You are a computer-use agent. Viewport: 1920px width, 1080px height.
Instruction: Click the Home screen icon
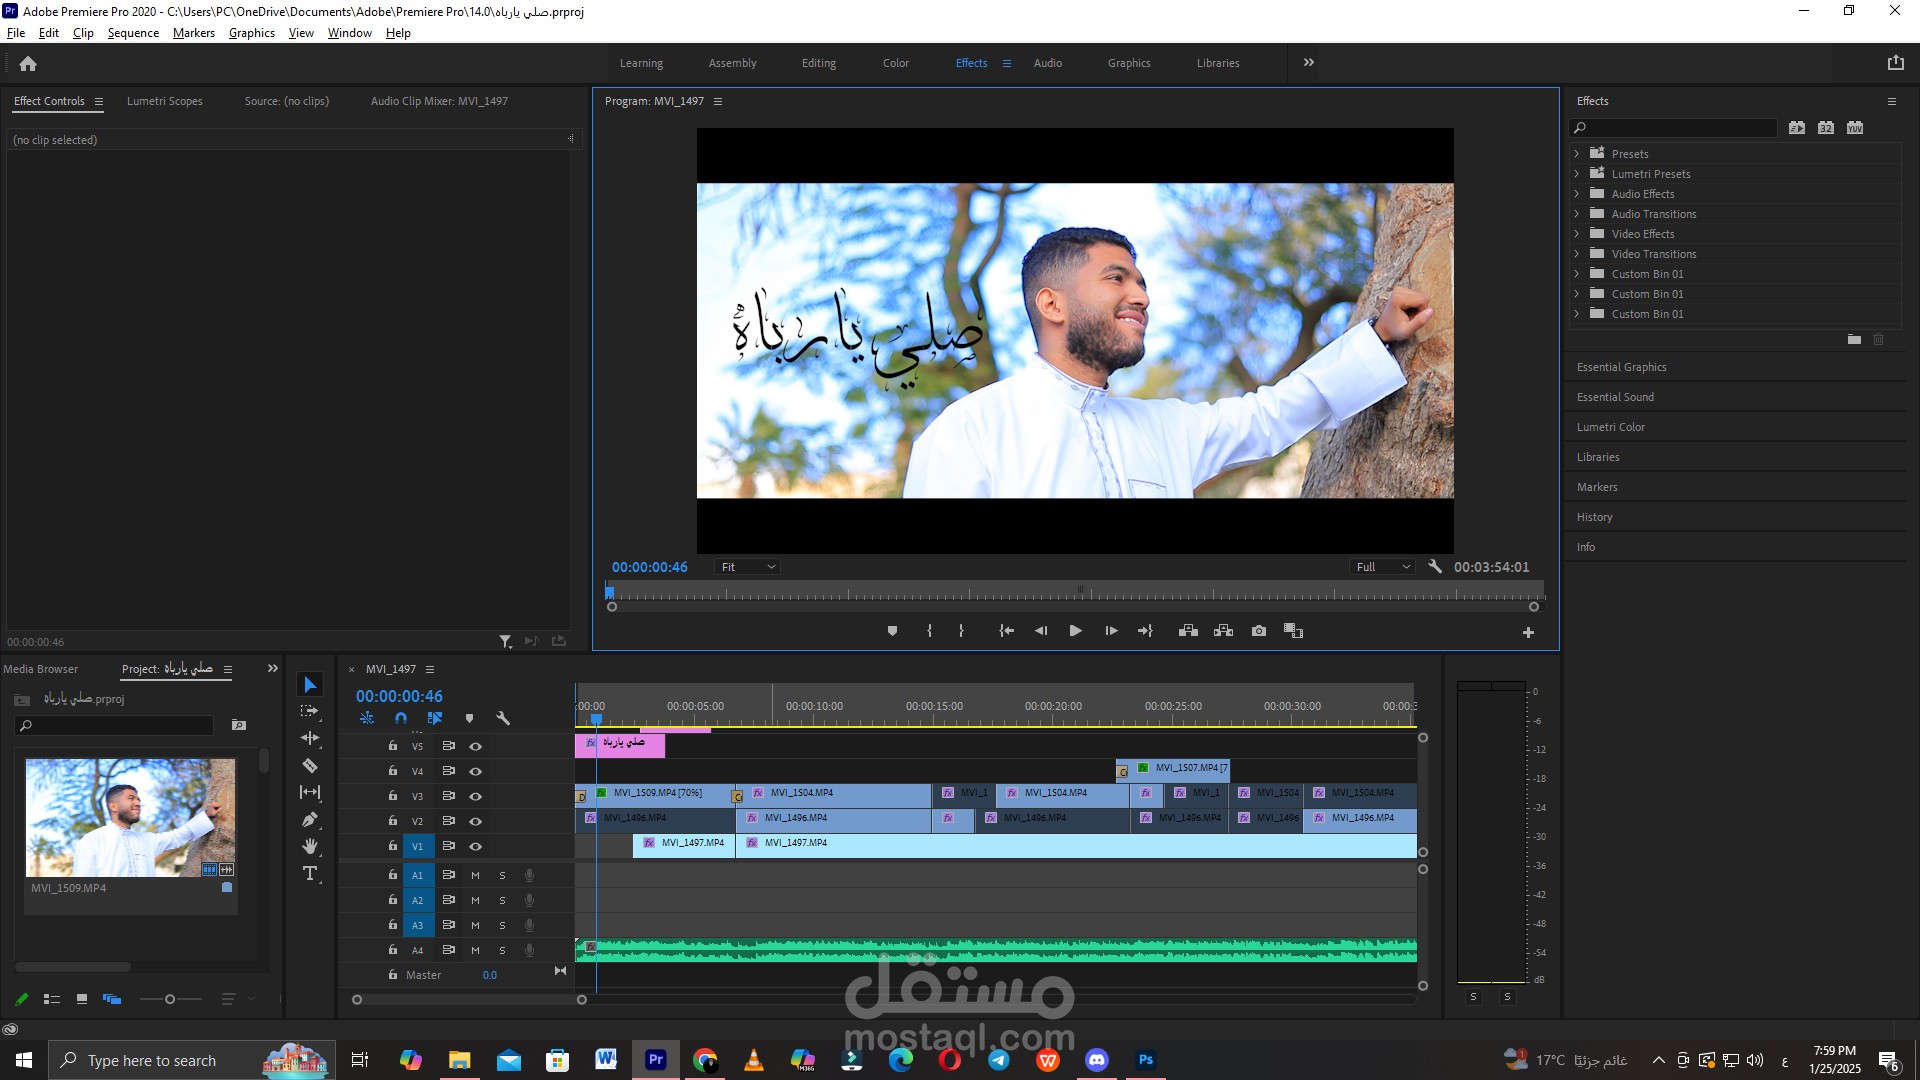[x=28, y=63]
